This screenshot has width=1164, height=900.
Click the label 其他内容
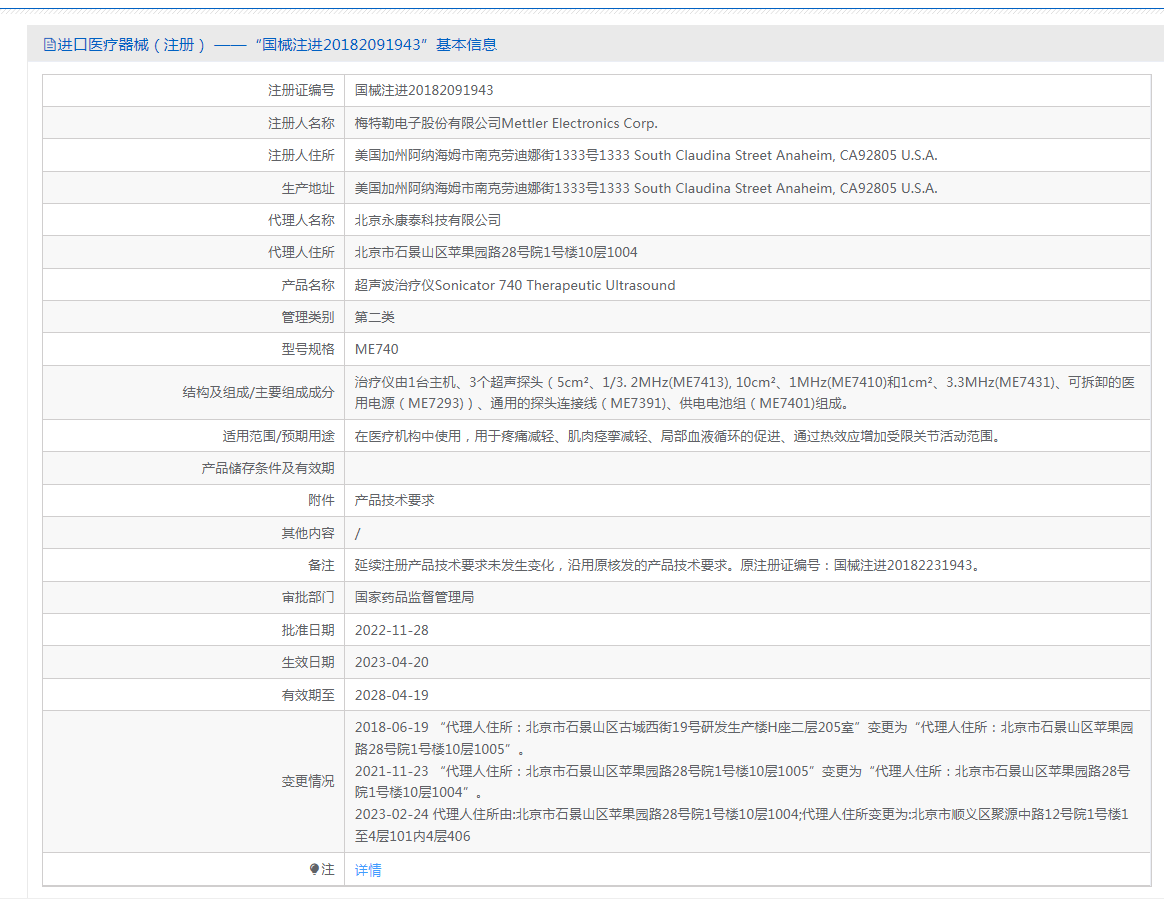point(308,533)
